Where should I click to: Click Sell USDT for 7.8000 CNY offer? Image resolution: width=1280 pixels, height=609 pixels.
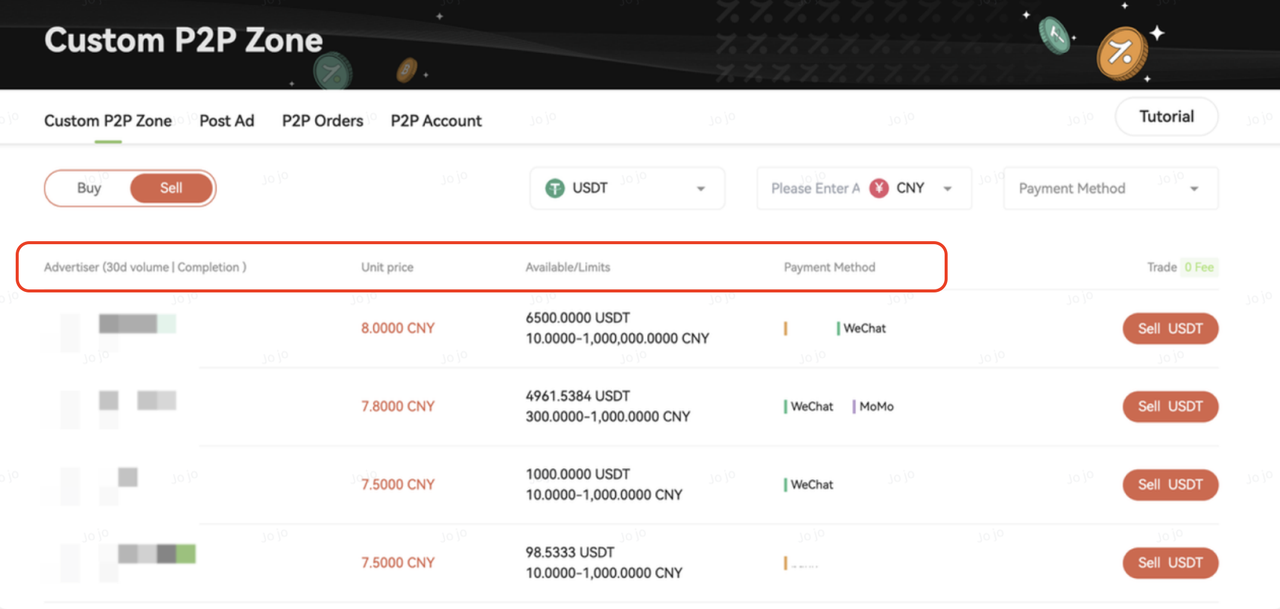(1170, 406)
